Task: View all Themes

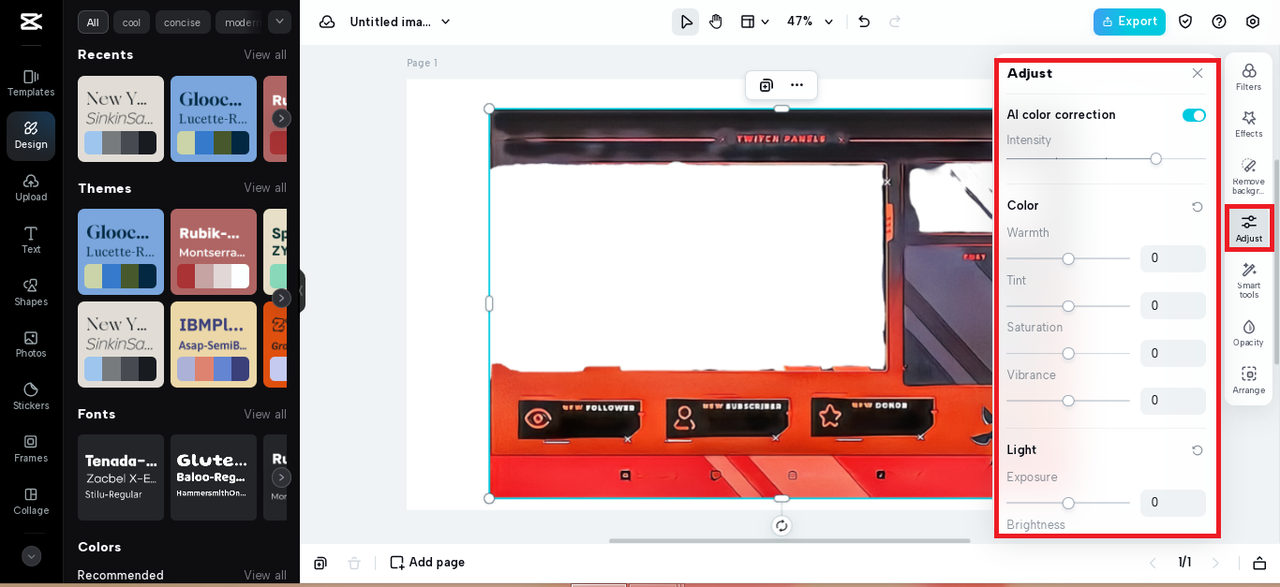Action: pos(265,188)
